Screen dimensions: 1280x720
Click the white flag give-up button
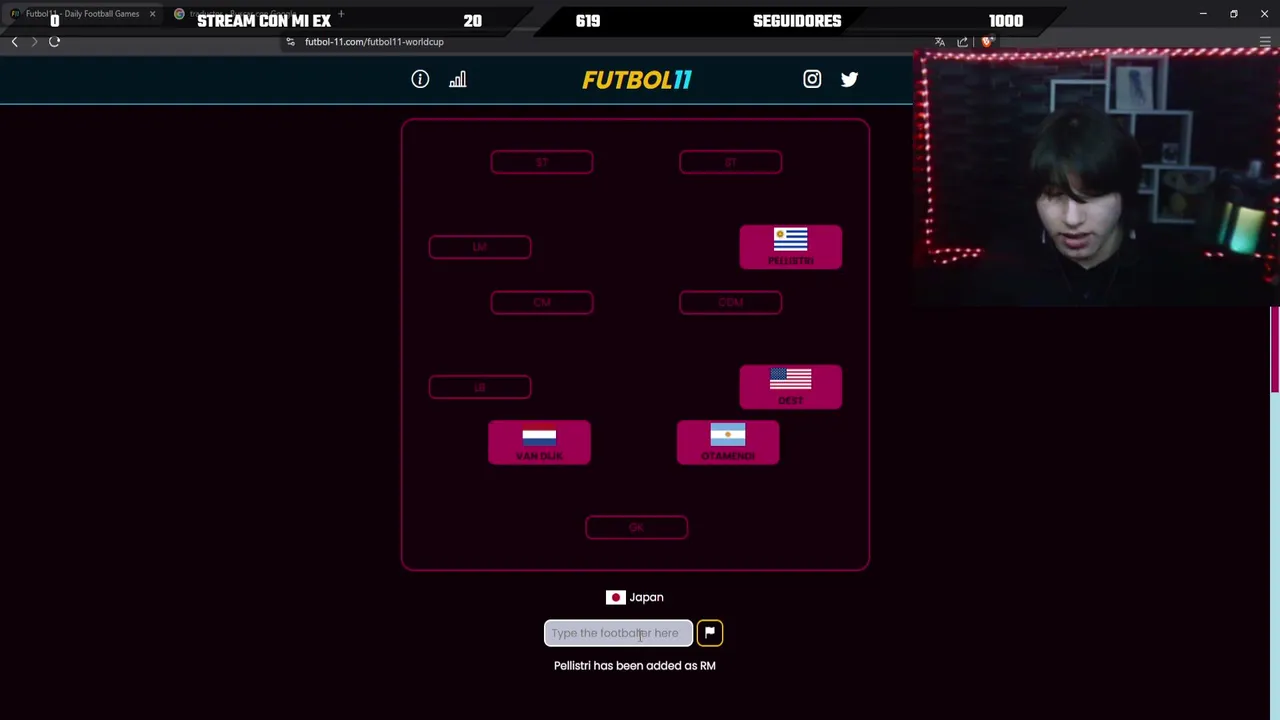point(709,632)
